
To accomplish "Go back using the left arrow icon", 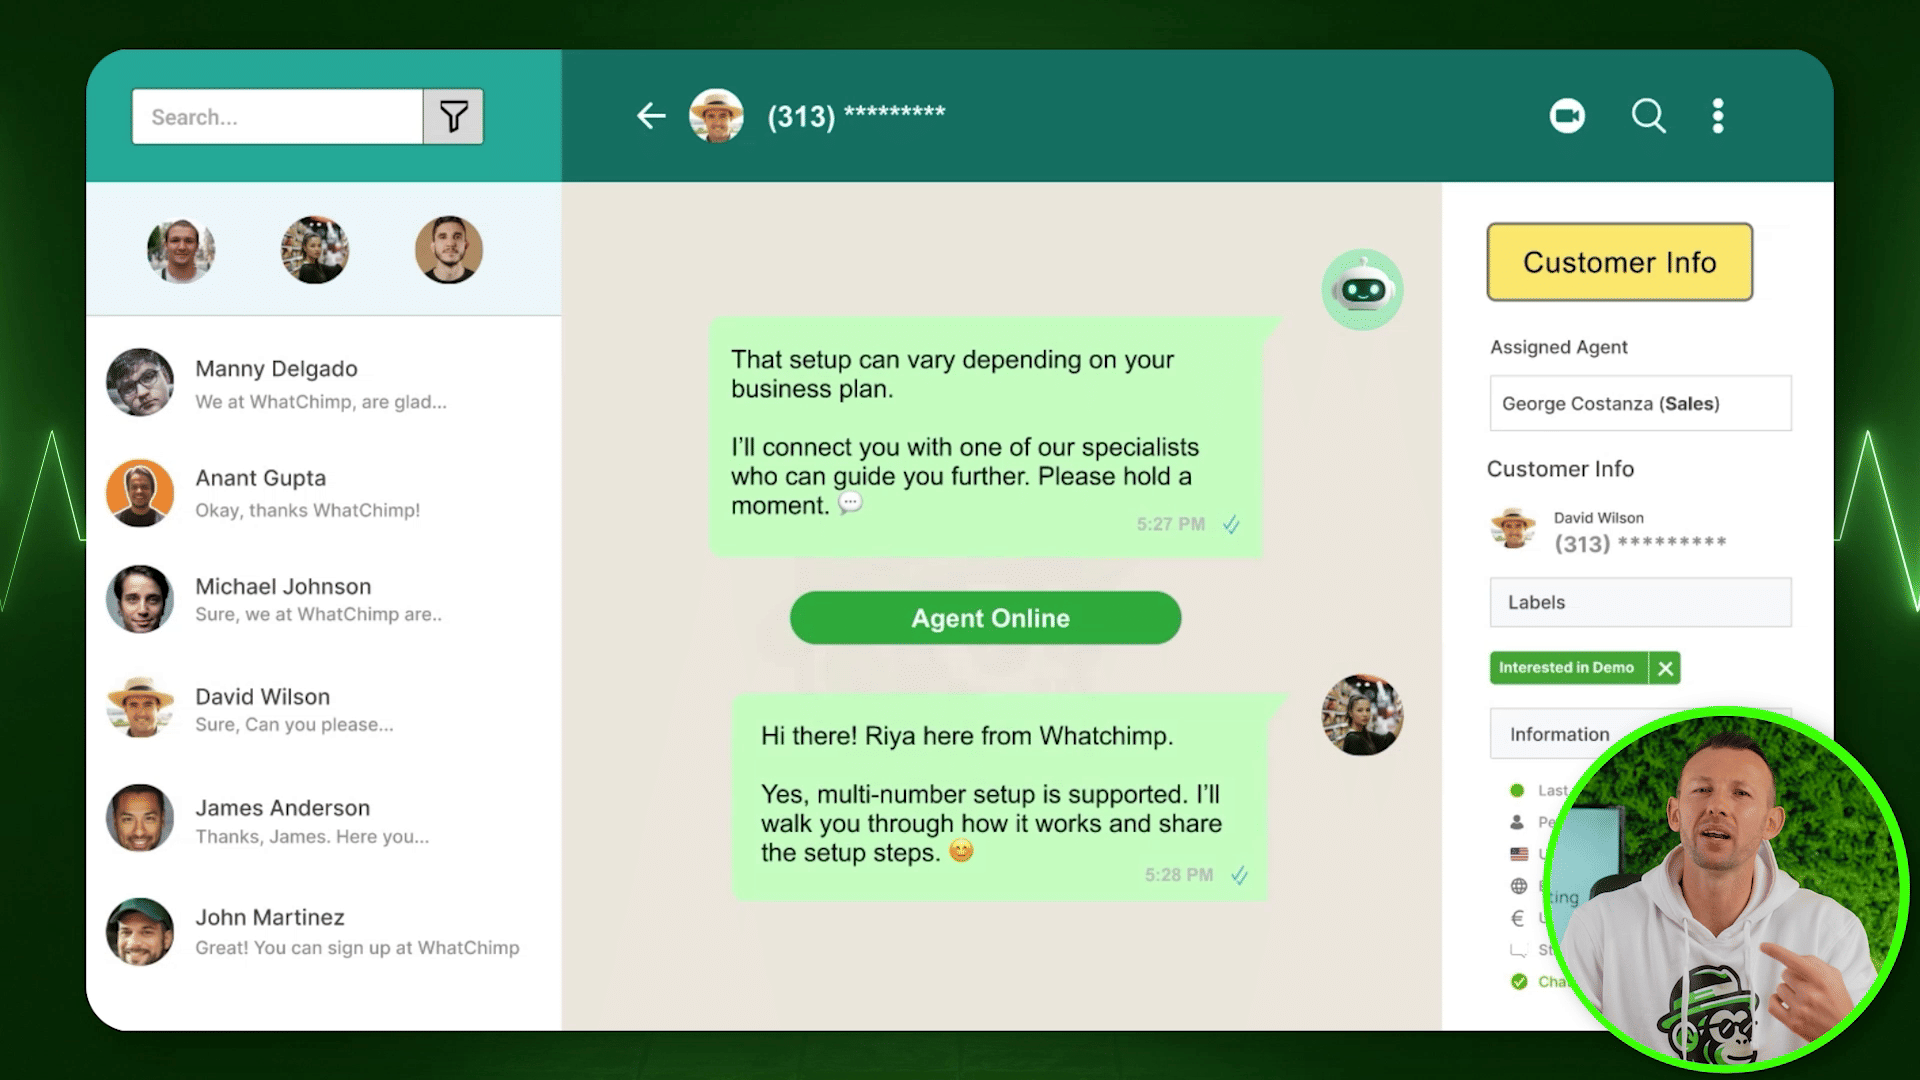I will tap(651, 116).
